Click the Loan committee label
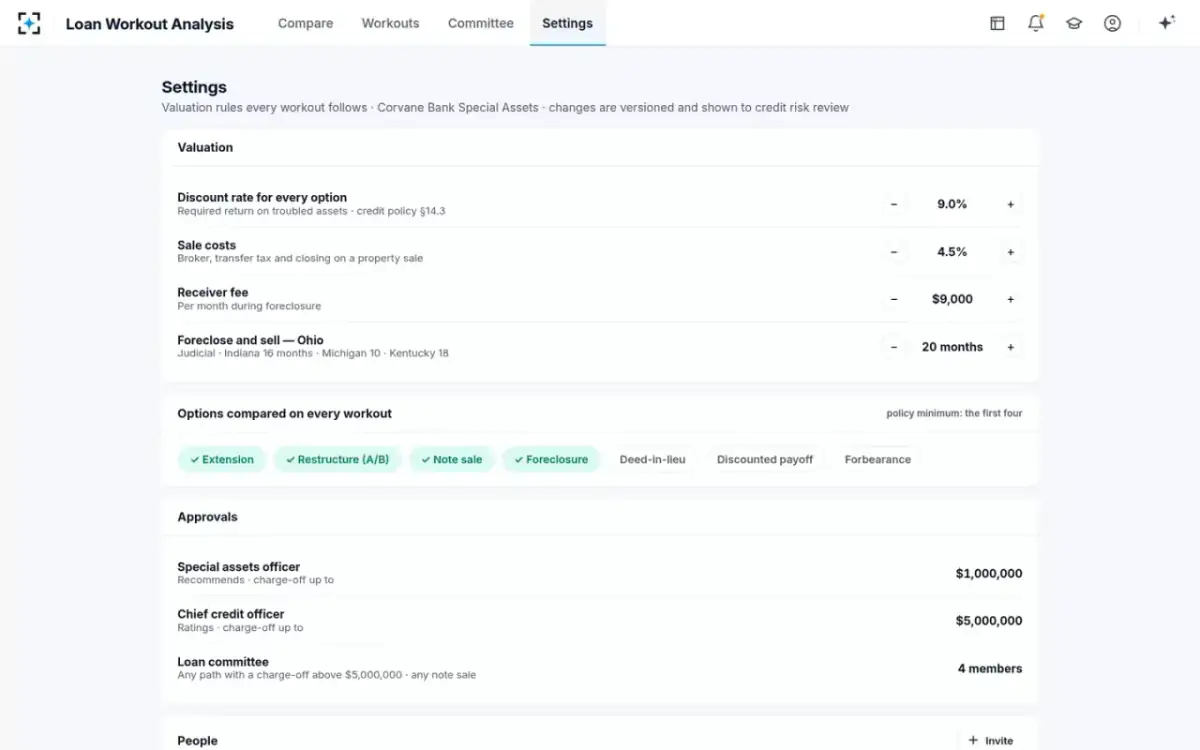The width and height of the screenshot is (1200, 750). click(x=223, y=662)
